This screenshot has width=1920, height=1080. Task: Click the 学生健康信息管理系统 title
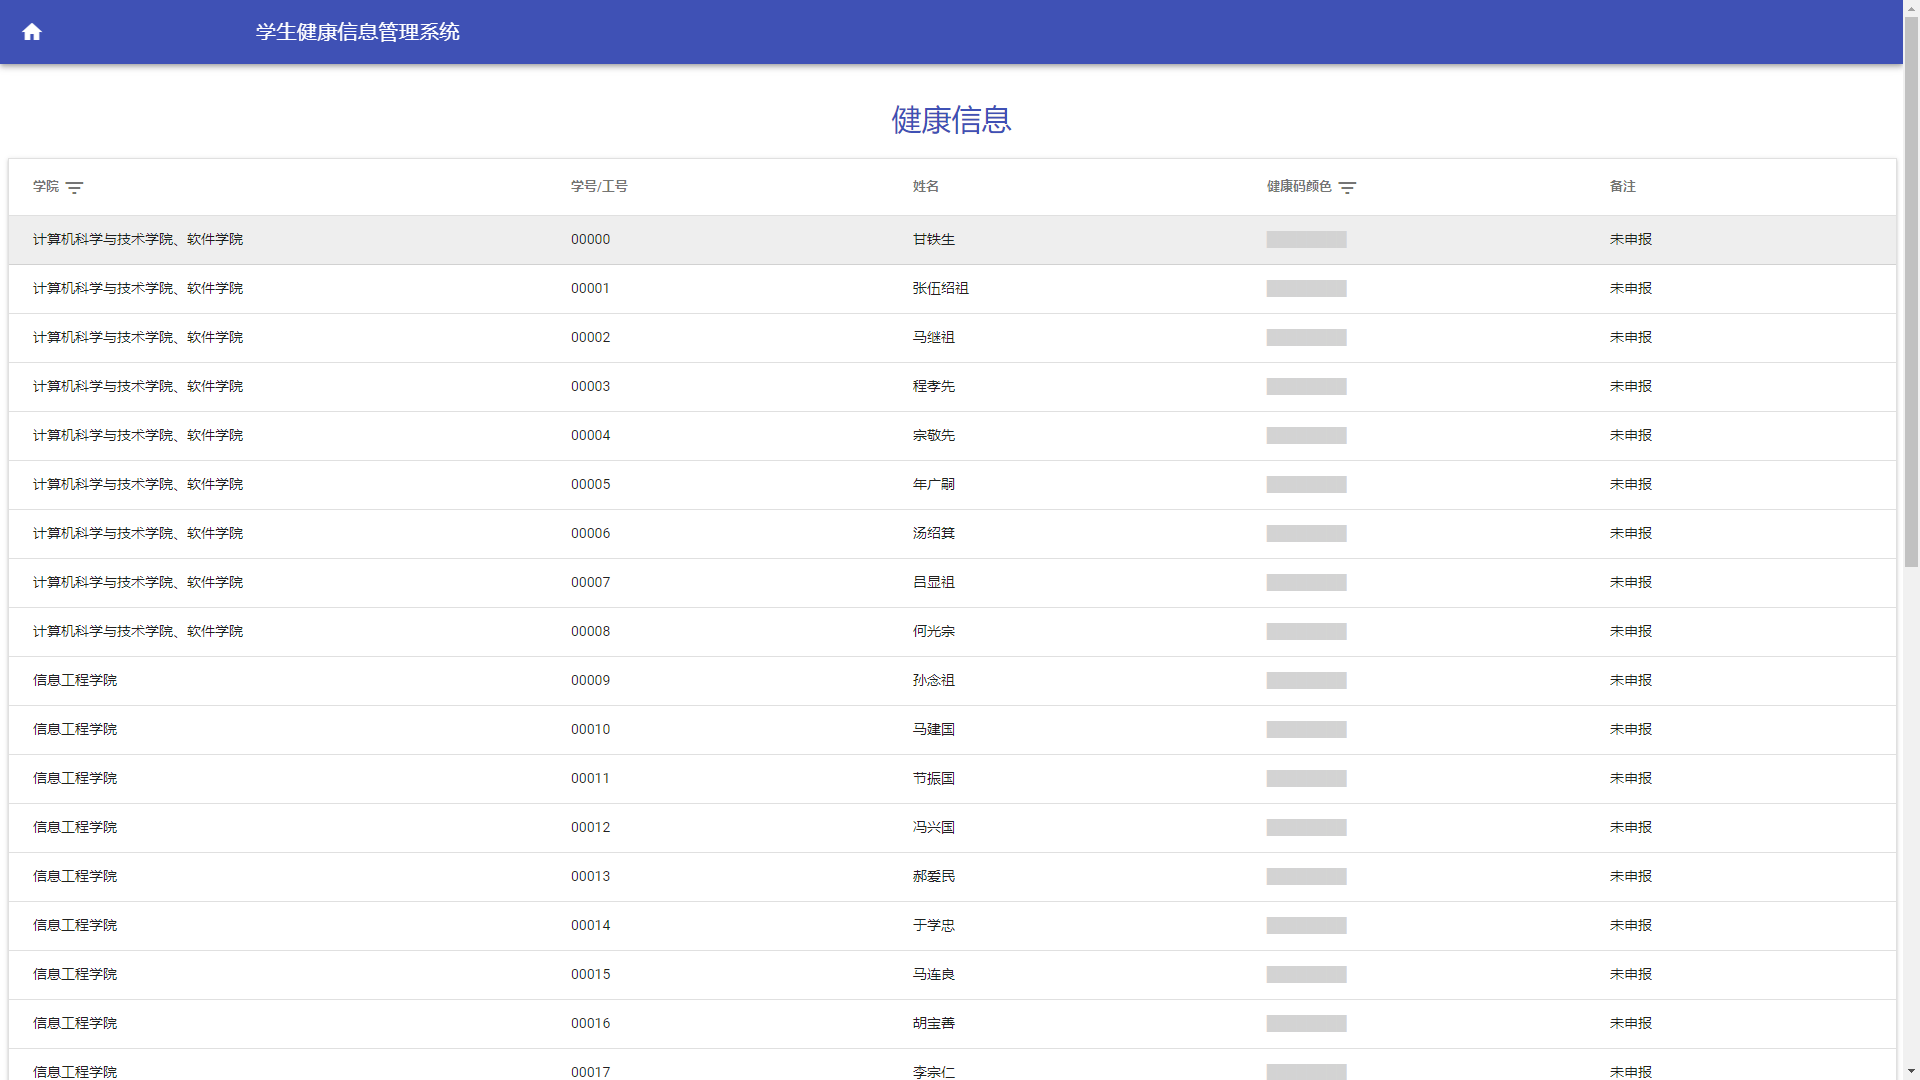coord(357,32)
